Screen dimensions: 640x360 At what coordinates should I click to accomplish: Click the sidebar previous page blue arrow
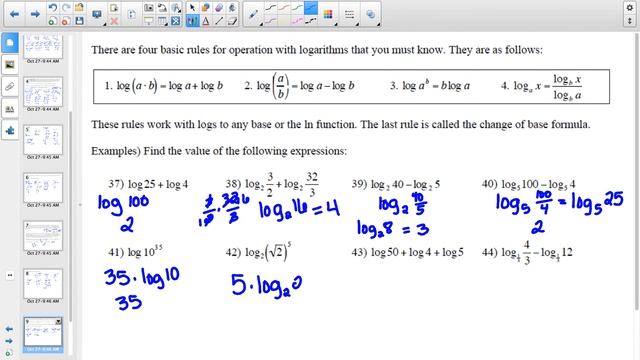[x=9, y=329]
